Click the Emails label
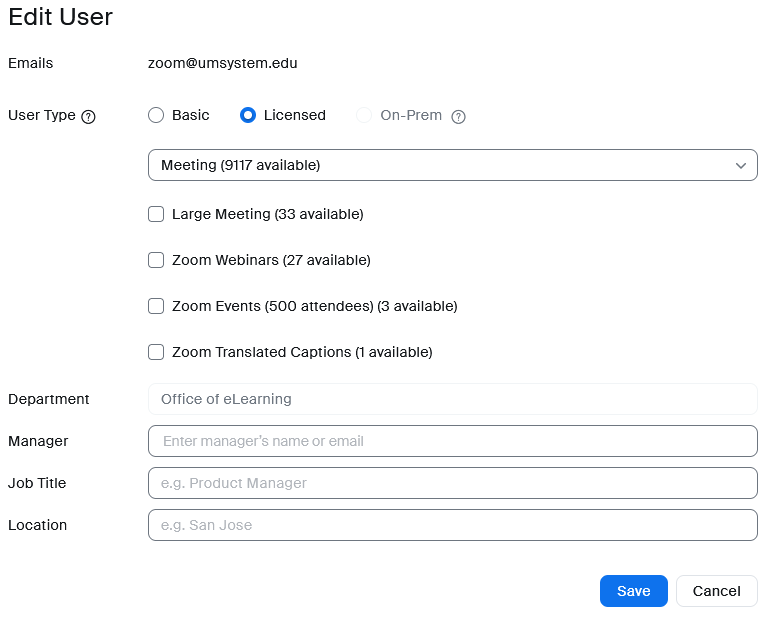This screenshot has width=775, height=627. (31, 63)
